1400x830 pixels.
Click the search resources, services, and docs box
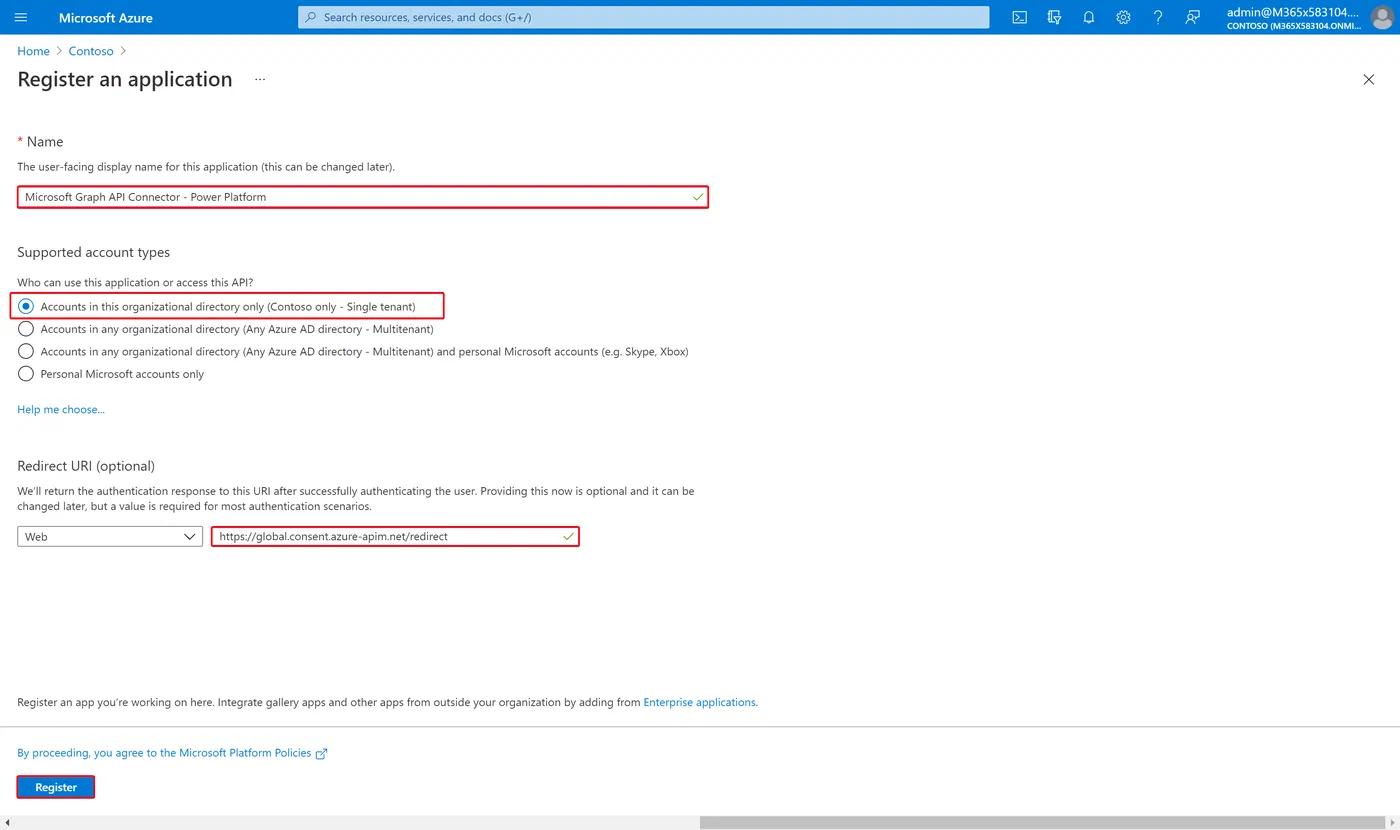tap(644, 17)
